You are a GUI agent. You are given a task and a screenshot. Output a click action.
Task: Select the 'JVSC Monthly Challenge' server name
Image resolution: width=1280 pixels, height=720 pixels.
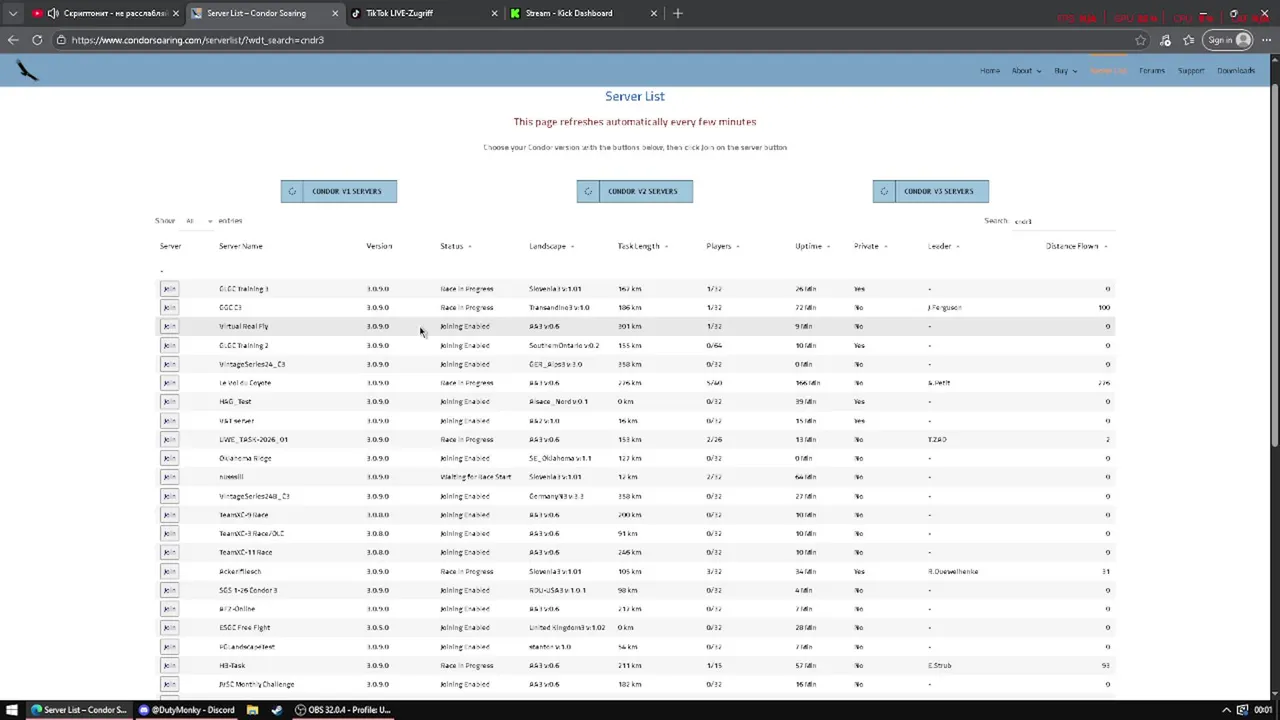[x=256, y=684]
